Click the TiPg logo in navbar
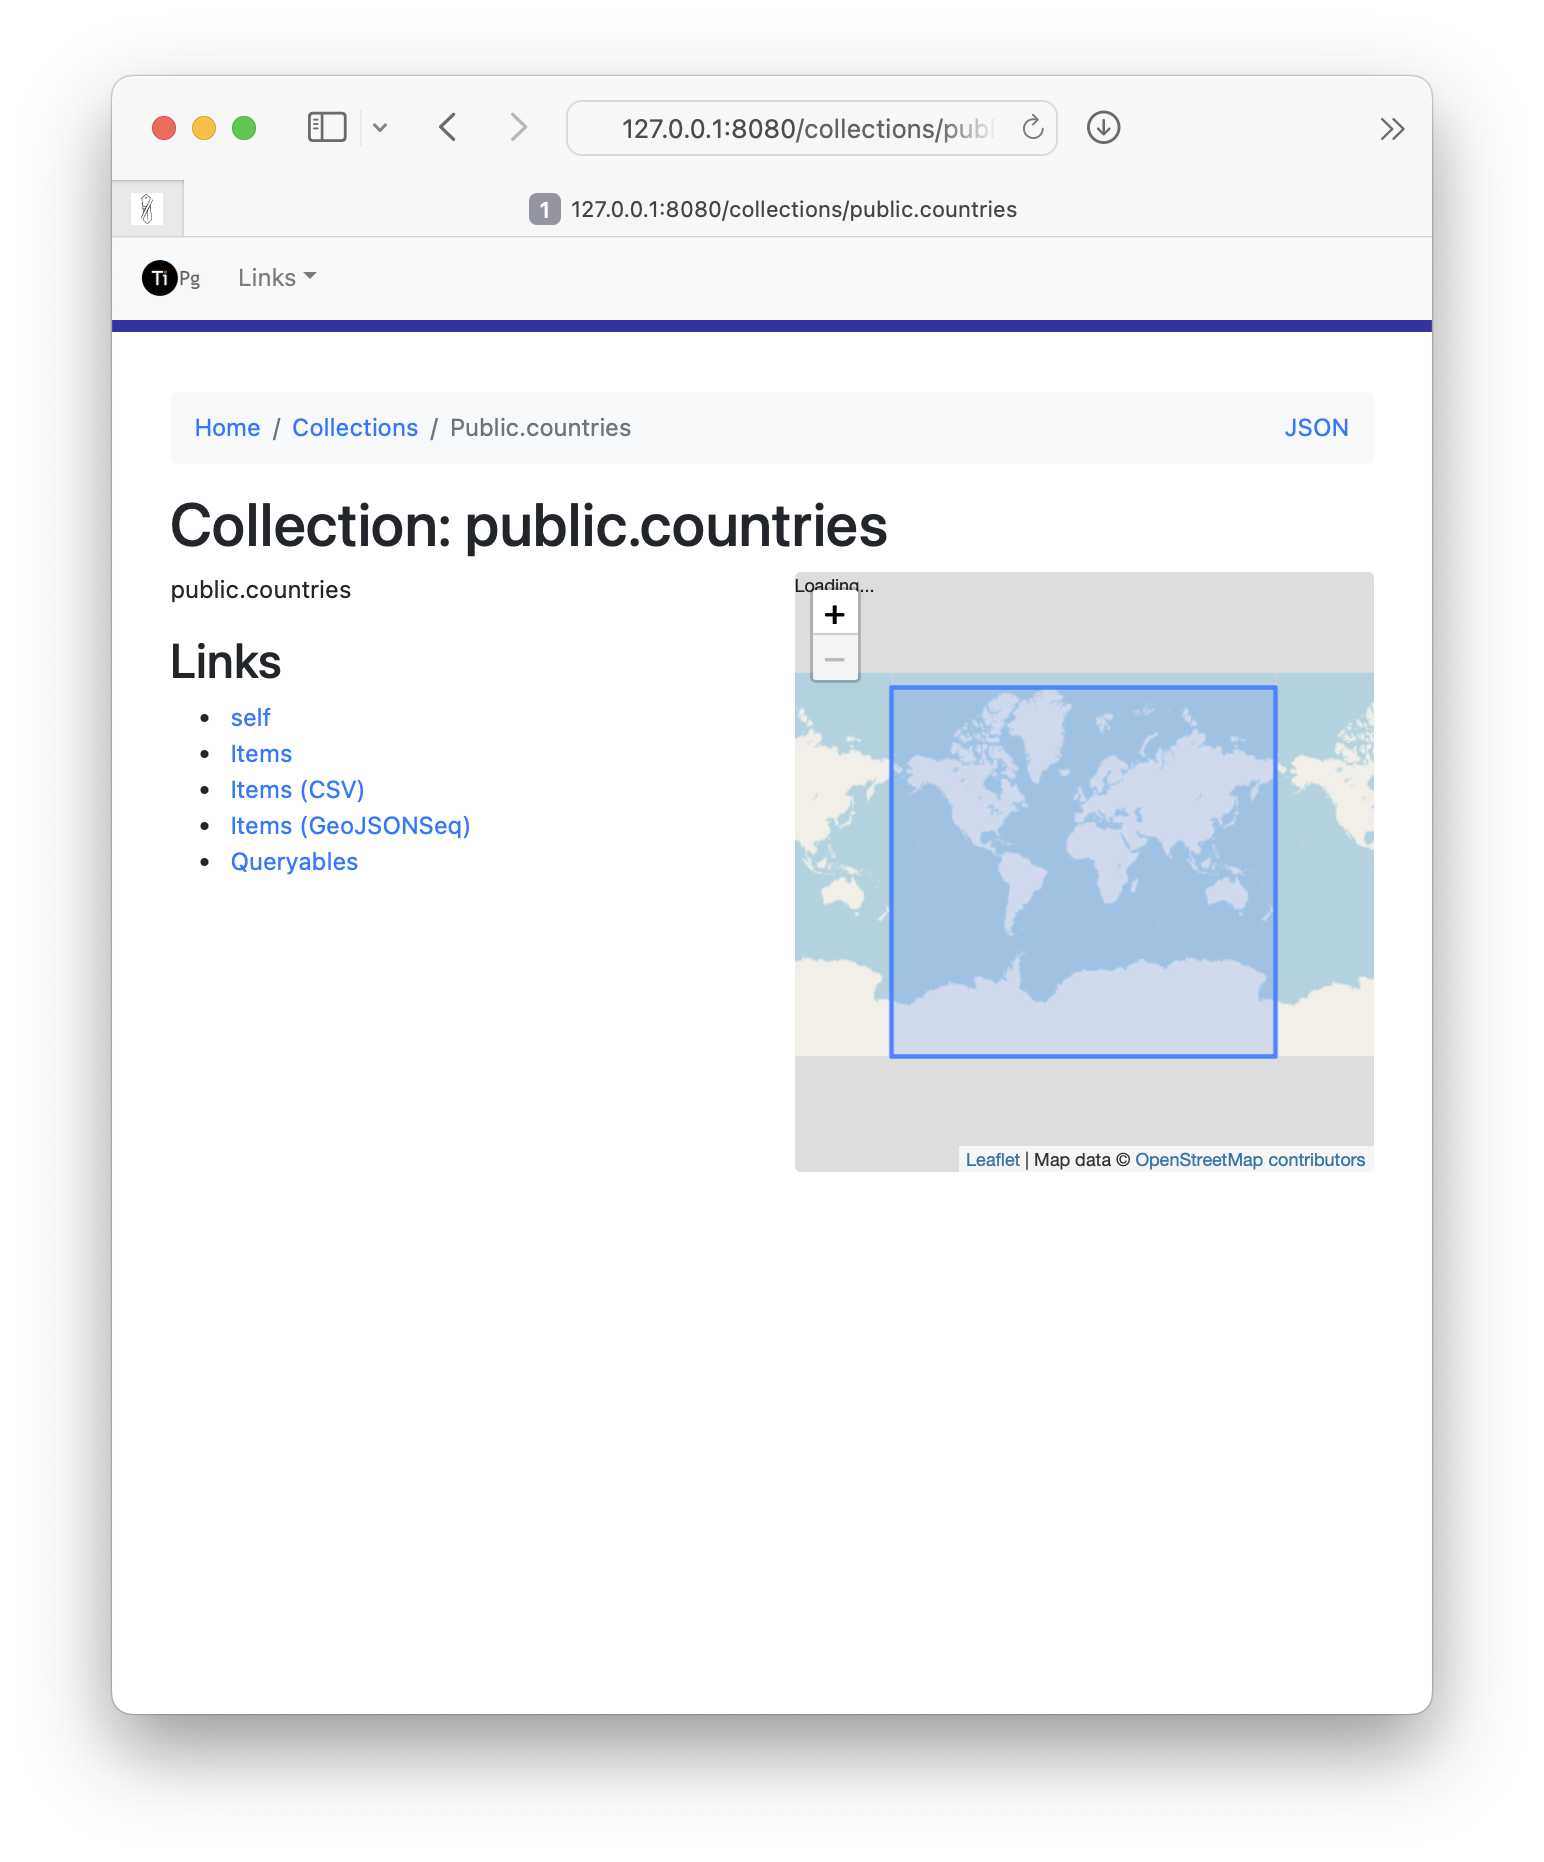This screenshot has width=1544, height=1862. click(x=171, y=278)
